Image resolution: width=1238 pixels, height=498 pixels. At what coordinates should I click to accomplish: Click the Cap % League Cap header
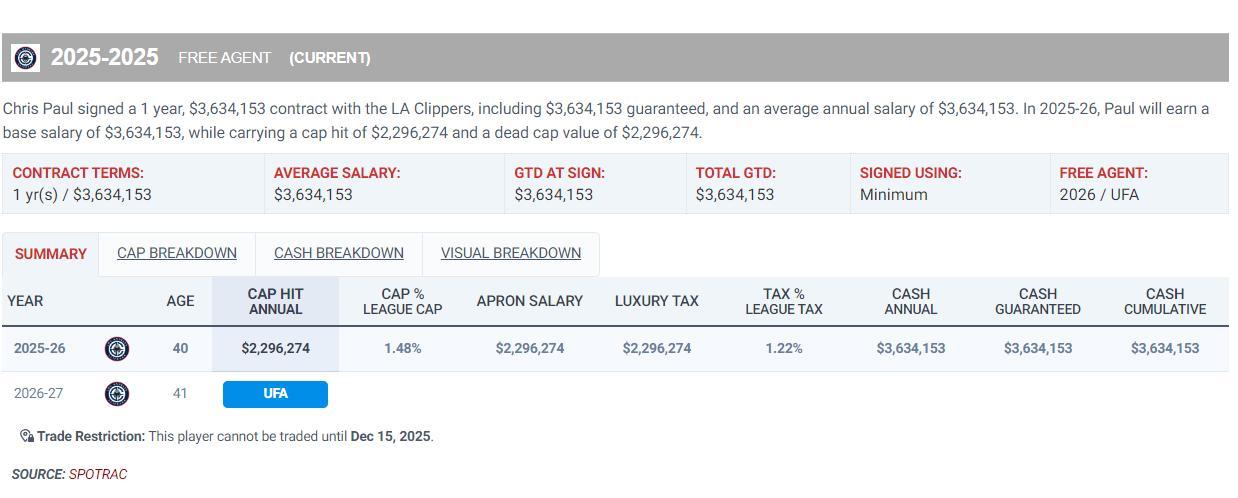click(402, 301)
